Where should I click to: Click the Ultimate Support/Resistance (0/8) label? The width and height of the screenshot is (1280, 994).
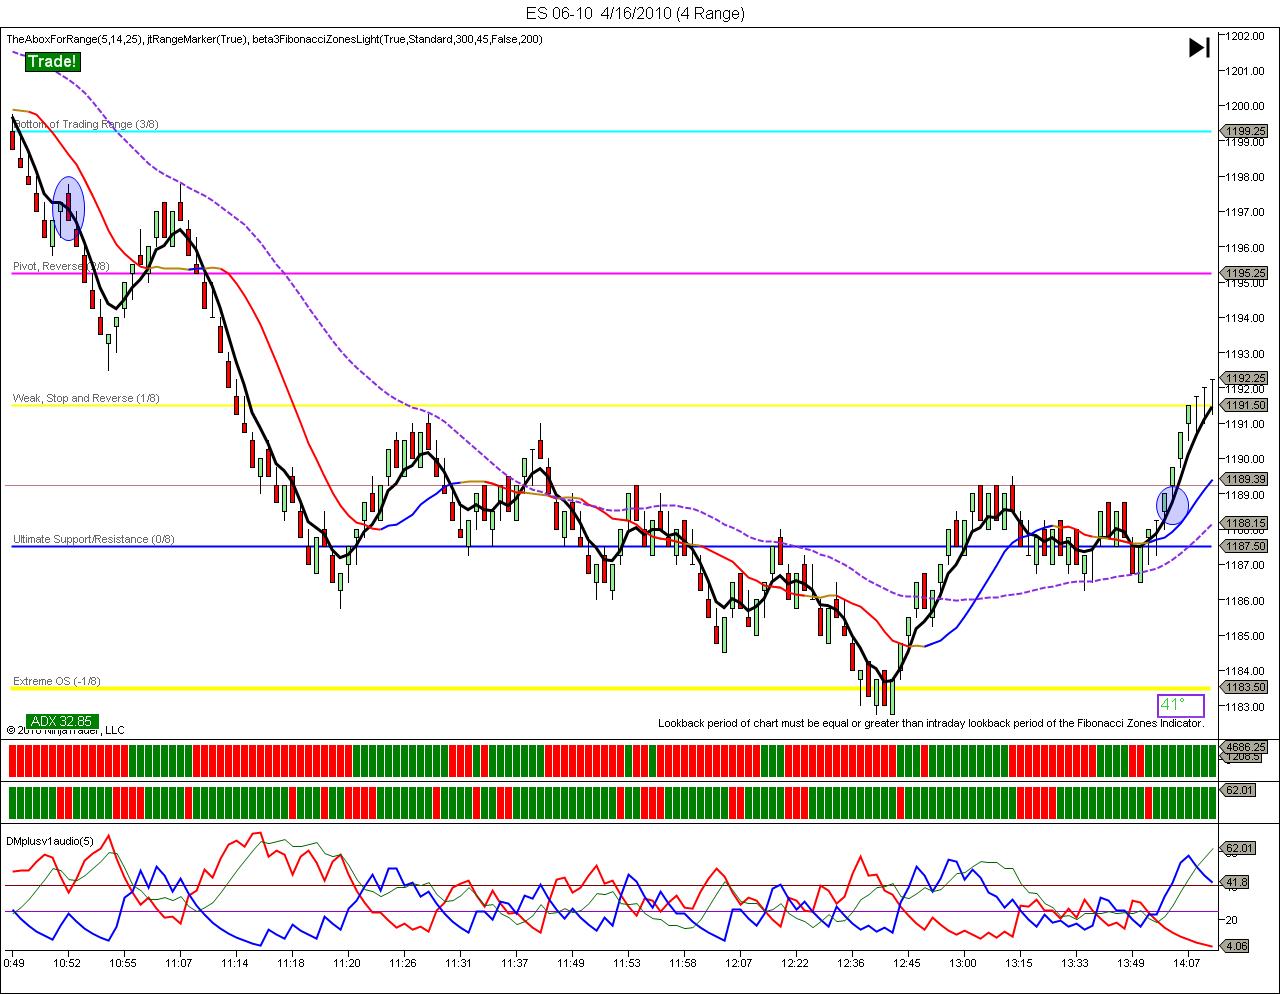point(94,539)
